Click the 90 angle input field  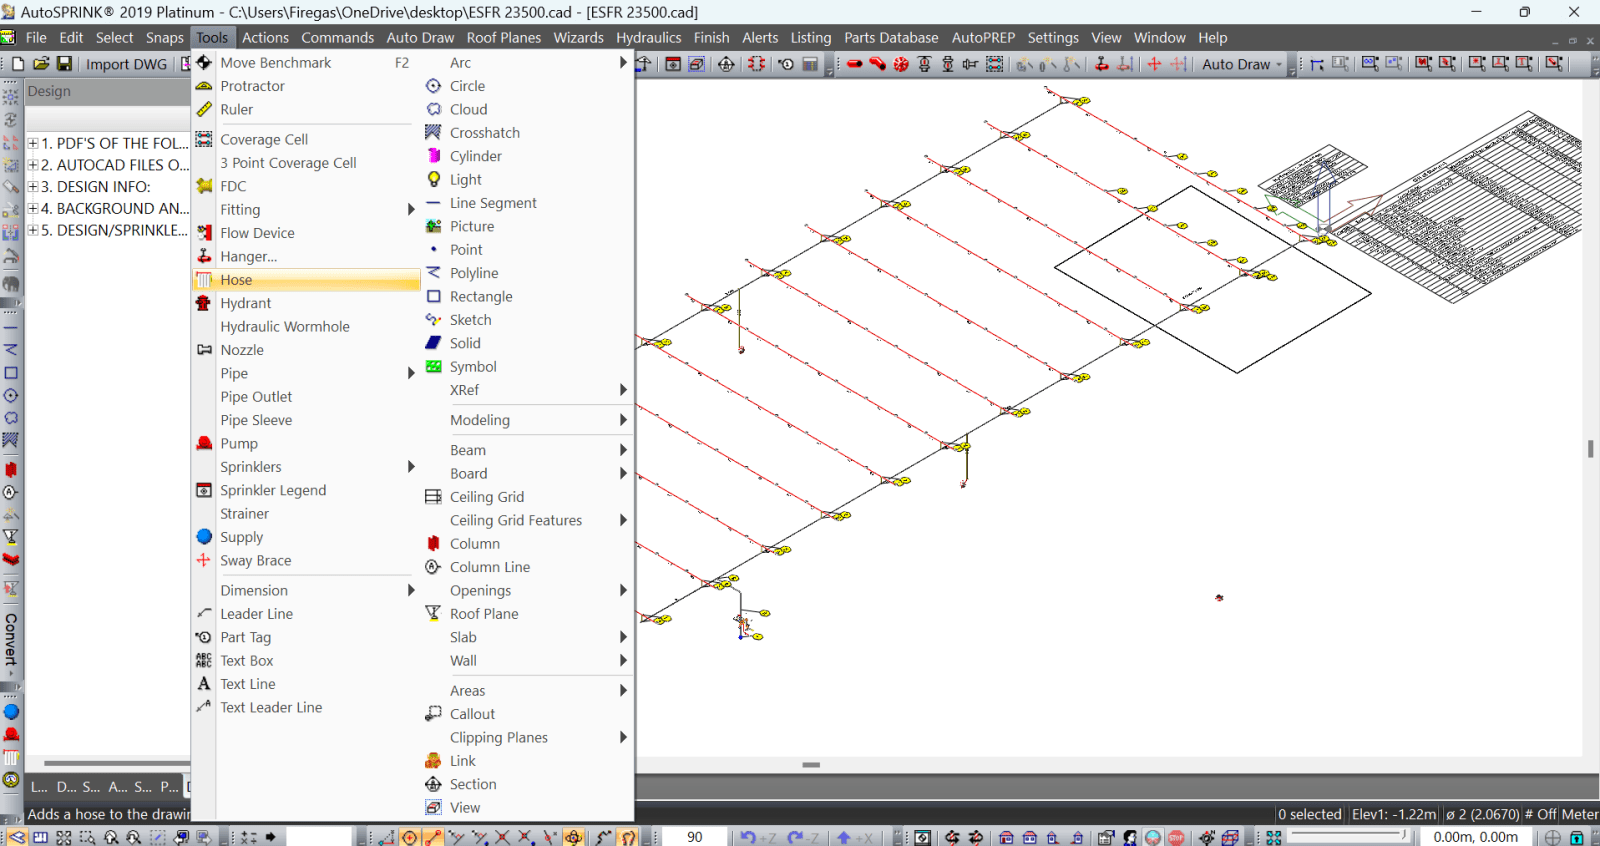point(694,838)
